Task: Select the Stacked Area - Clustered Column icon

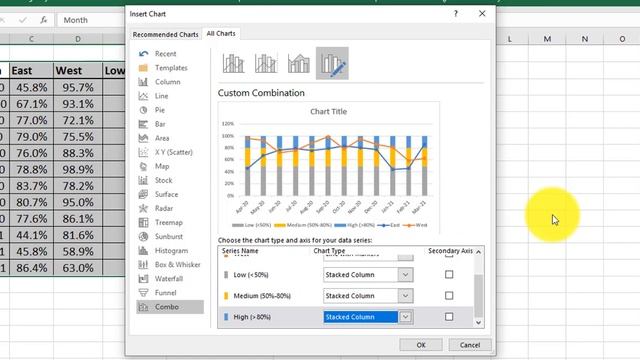Action: tap(299, 63)
